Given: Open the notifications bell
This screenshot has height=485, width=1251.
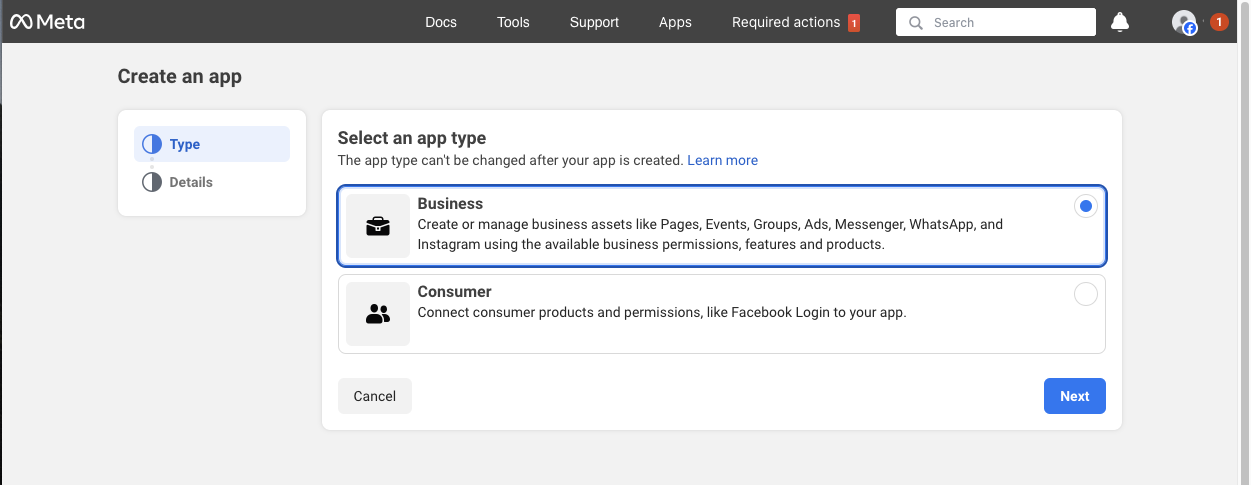Looking at the screenshot, I should pos(1120,22).
